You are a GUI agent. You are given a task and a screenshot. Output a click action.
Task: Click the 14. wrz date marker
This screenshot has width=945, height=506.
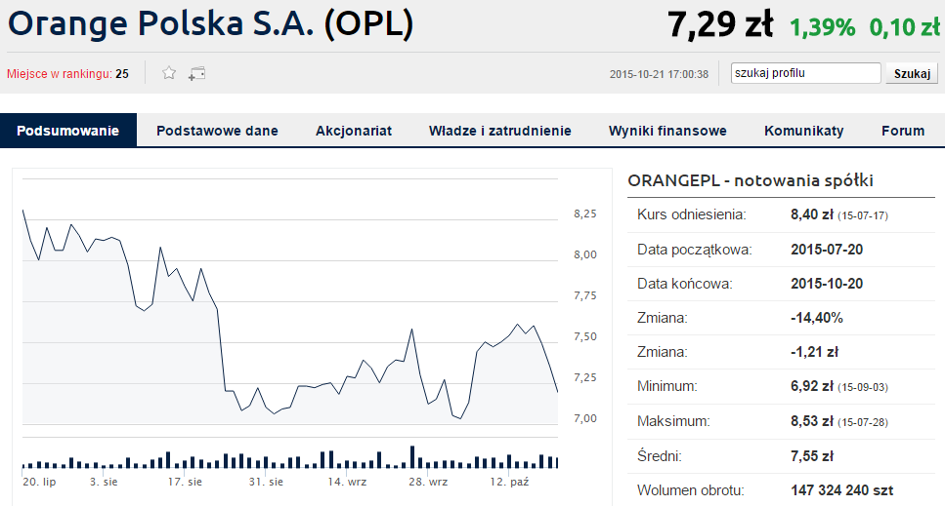pyautogui.click(x=347, y=482)
